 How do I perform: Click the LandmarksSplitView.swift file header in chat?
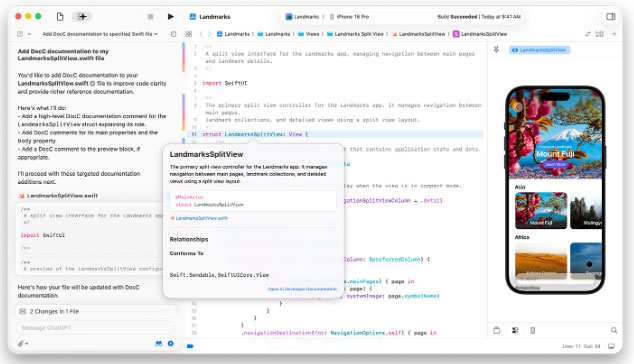[58, 196]
